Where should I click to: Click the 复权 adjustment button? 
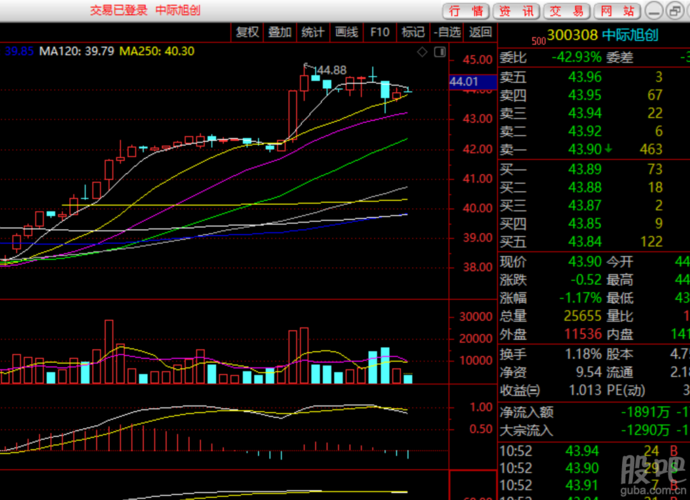click(x=247, y=32)
